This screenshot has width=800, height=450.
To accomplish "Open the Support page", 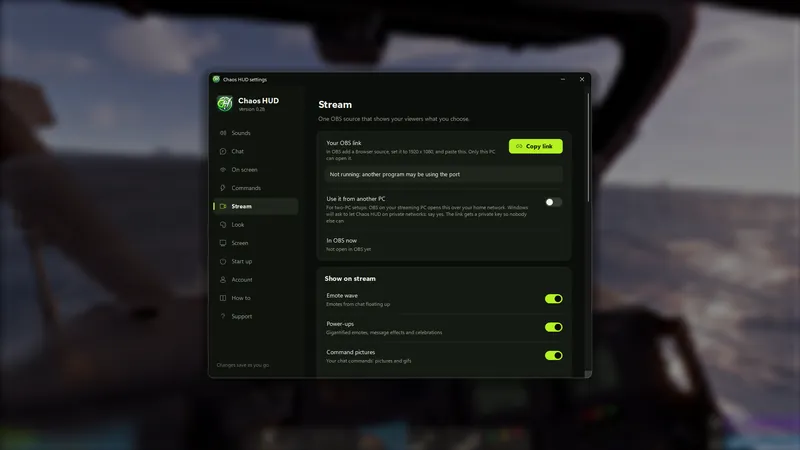I will [x=256, y=316].
